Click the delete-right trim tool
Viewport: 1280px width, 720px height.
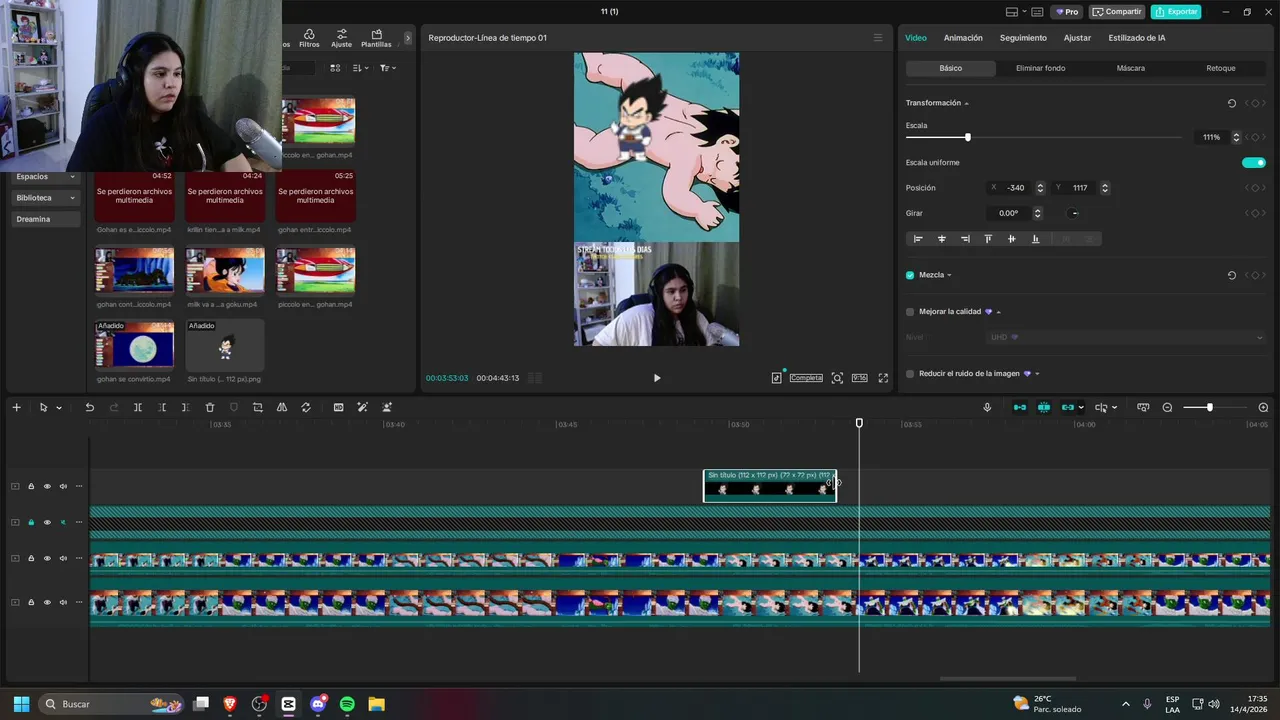point(186,407)
